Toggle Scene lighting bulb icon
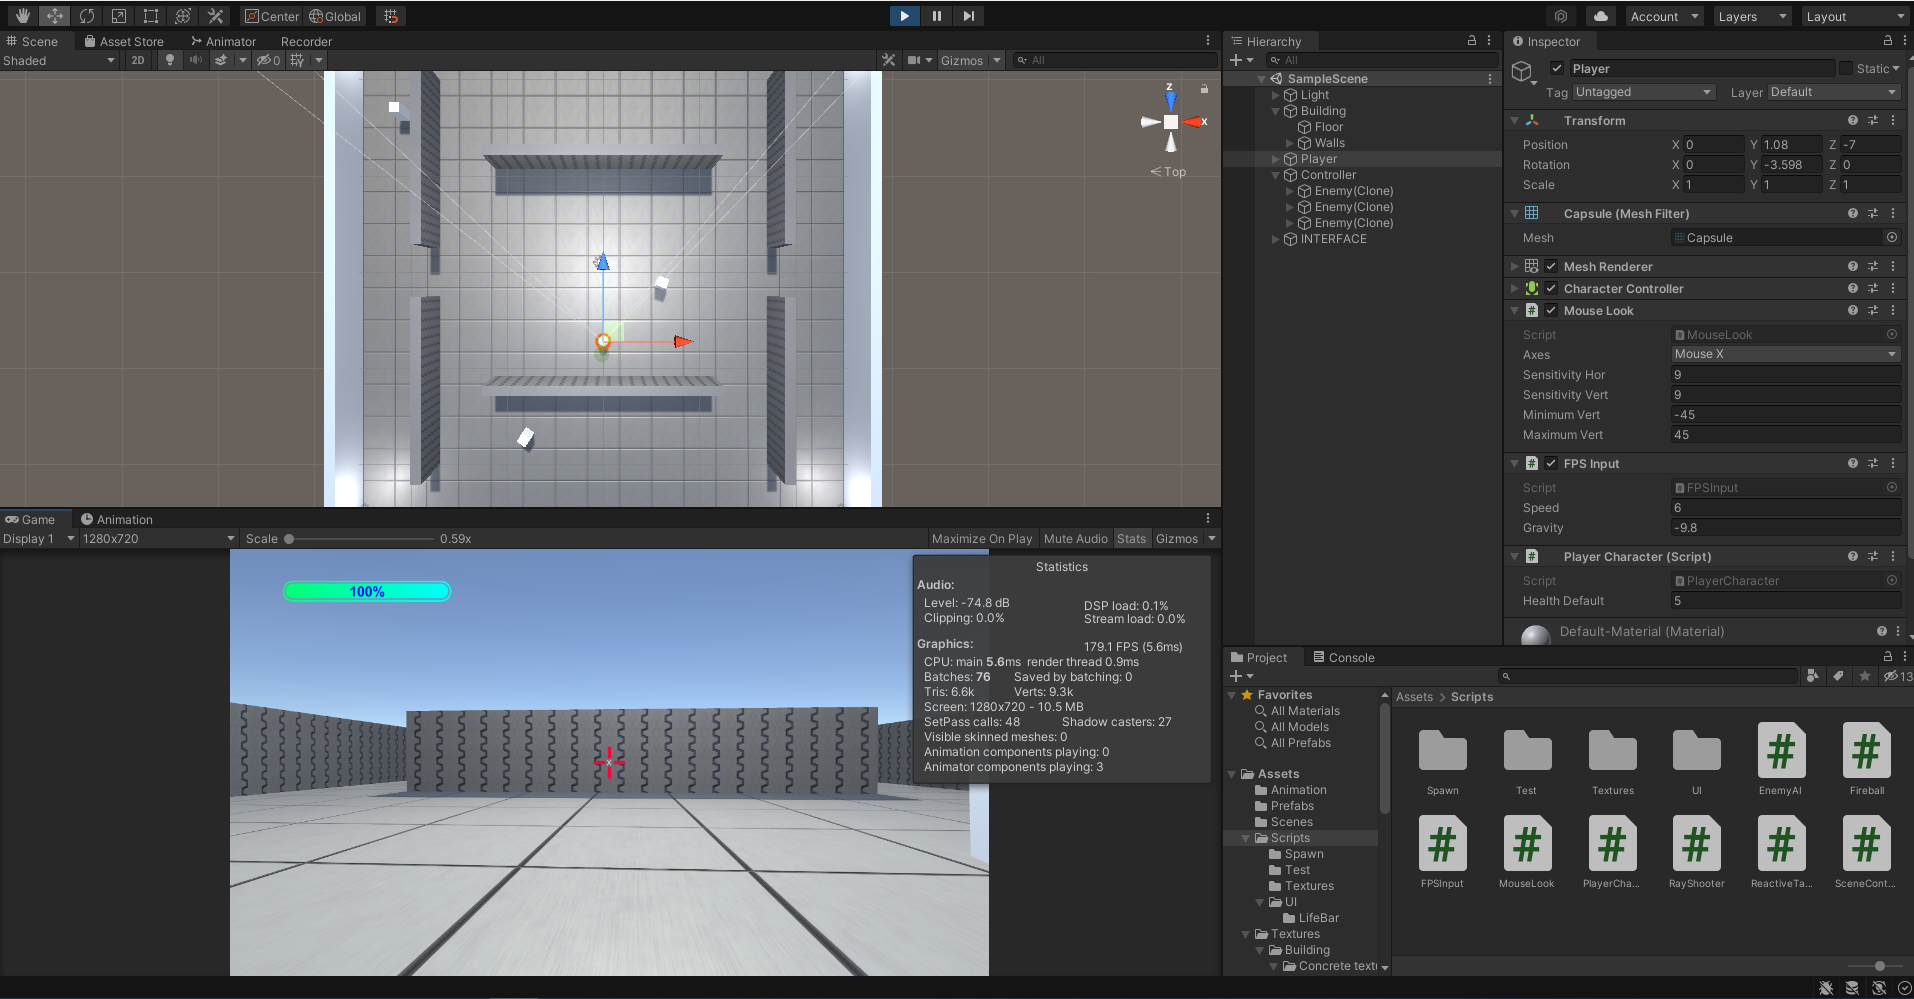The height and width of the screenshot is (999, 1914). [x=170, y=60]
